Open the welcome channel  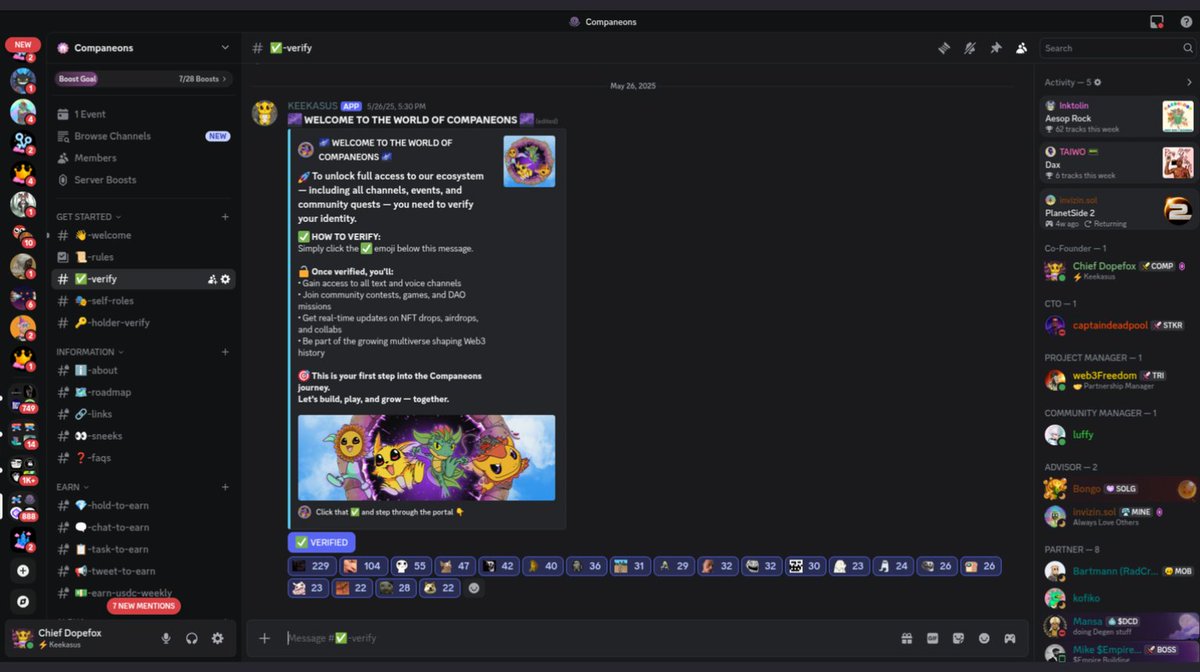tap(143, 235)
